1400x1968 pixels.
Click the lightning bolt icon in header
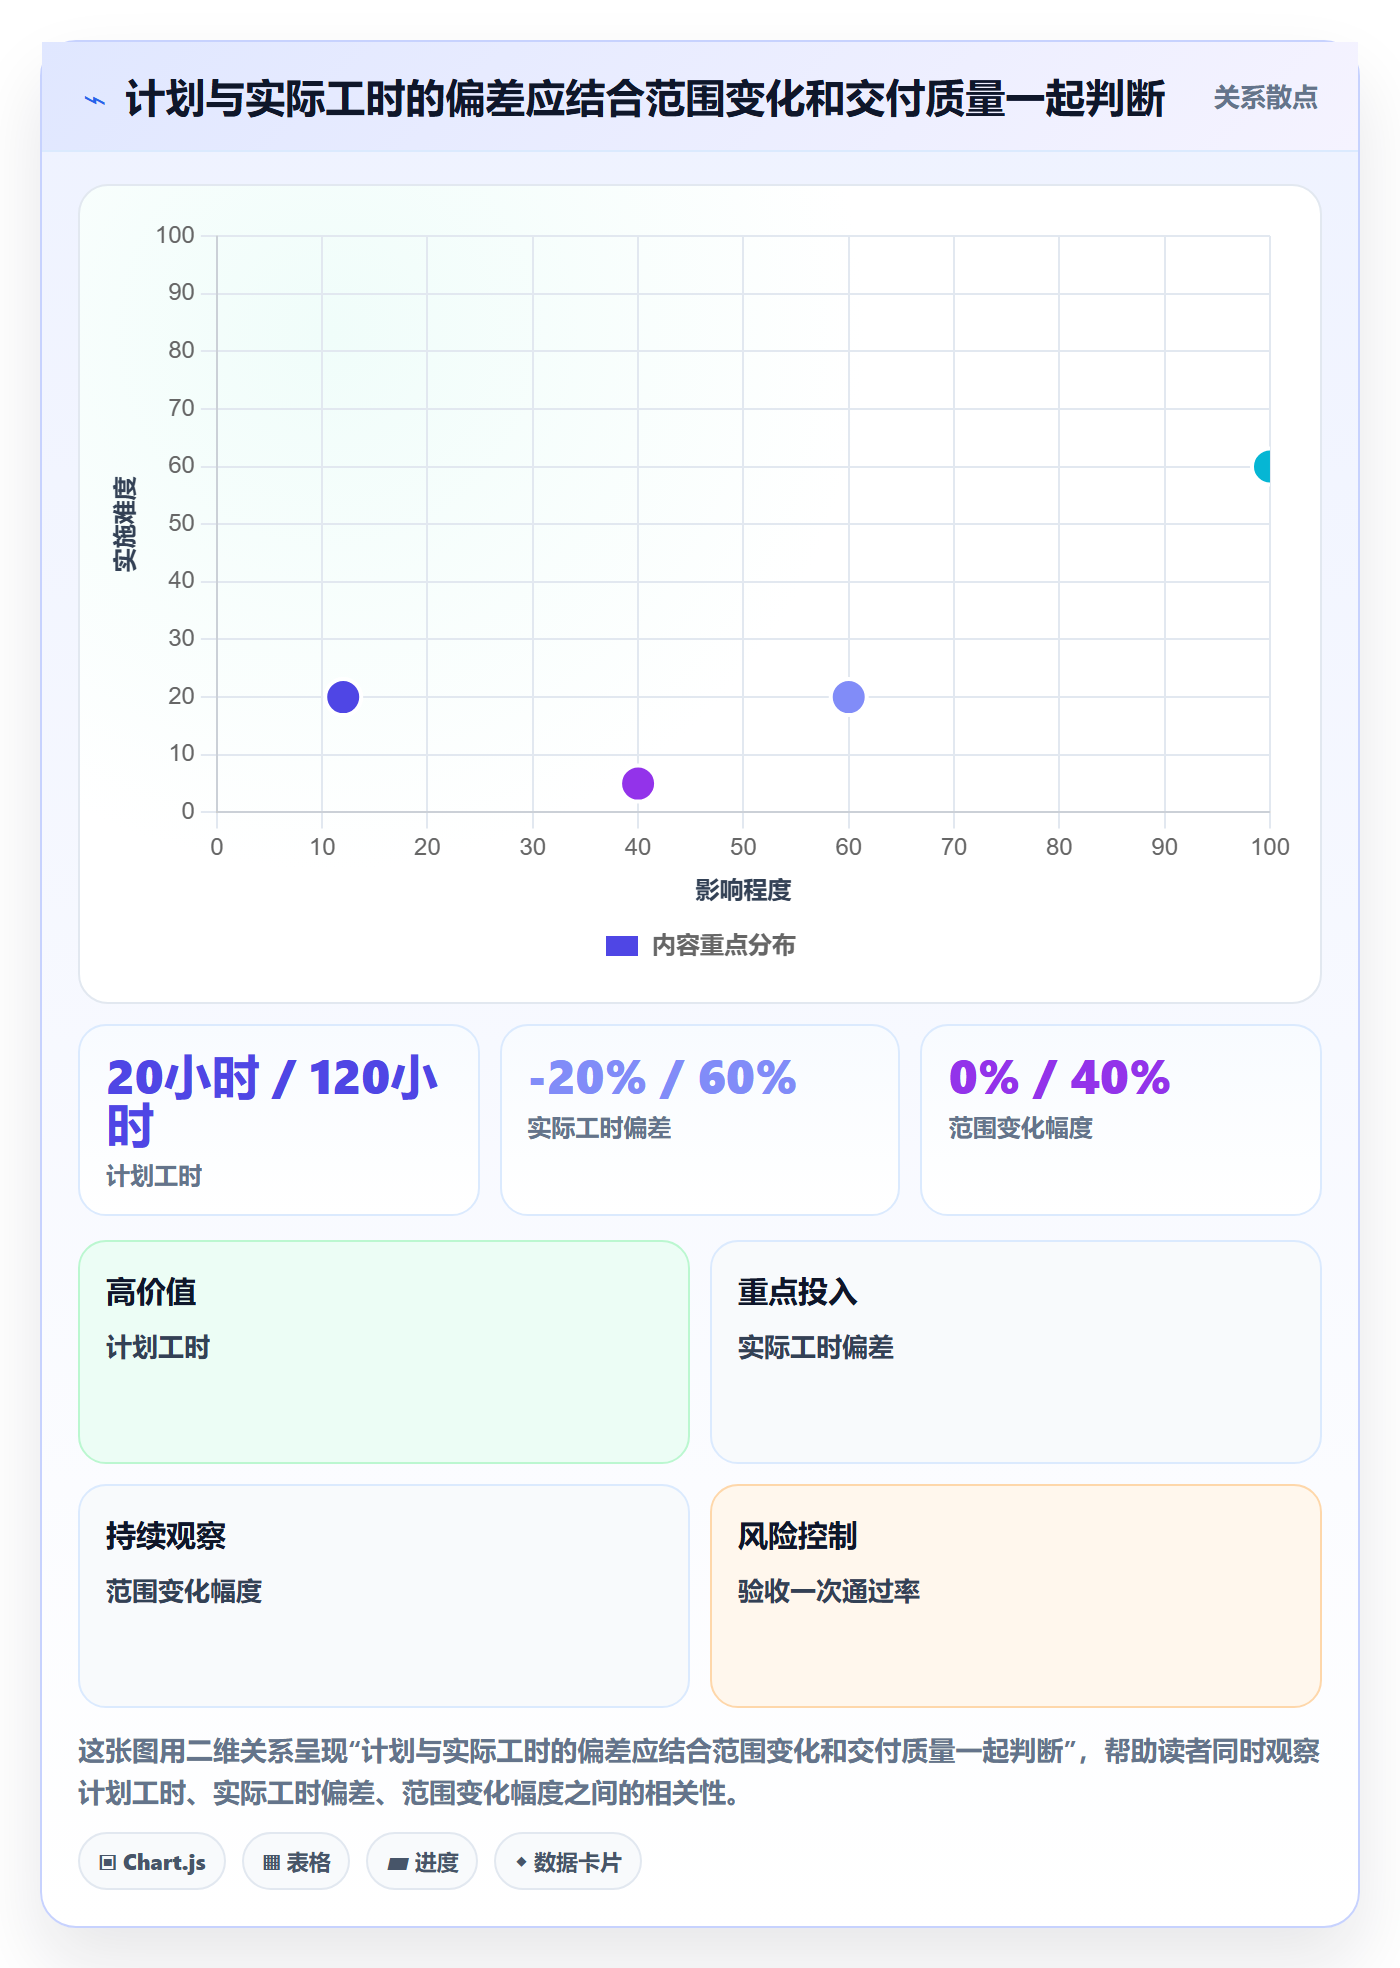click(95, 100)
